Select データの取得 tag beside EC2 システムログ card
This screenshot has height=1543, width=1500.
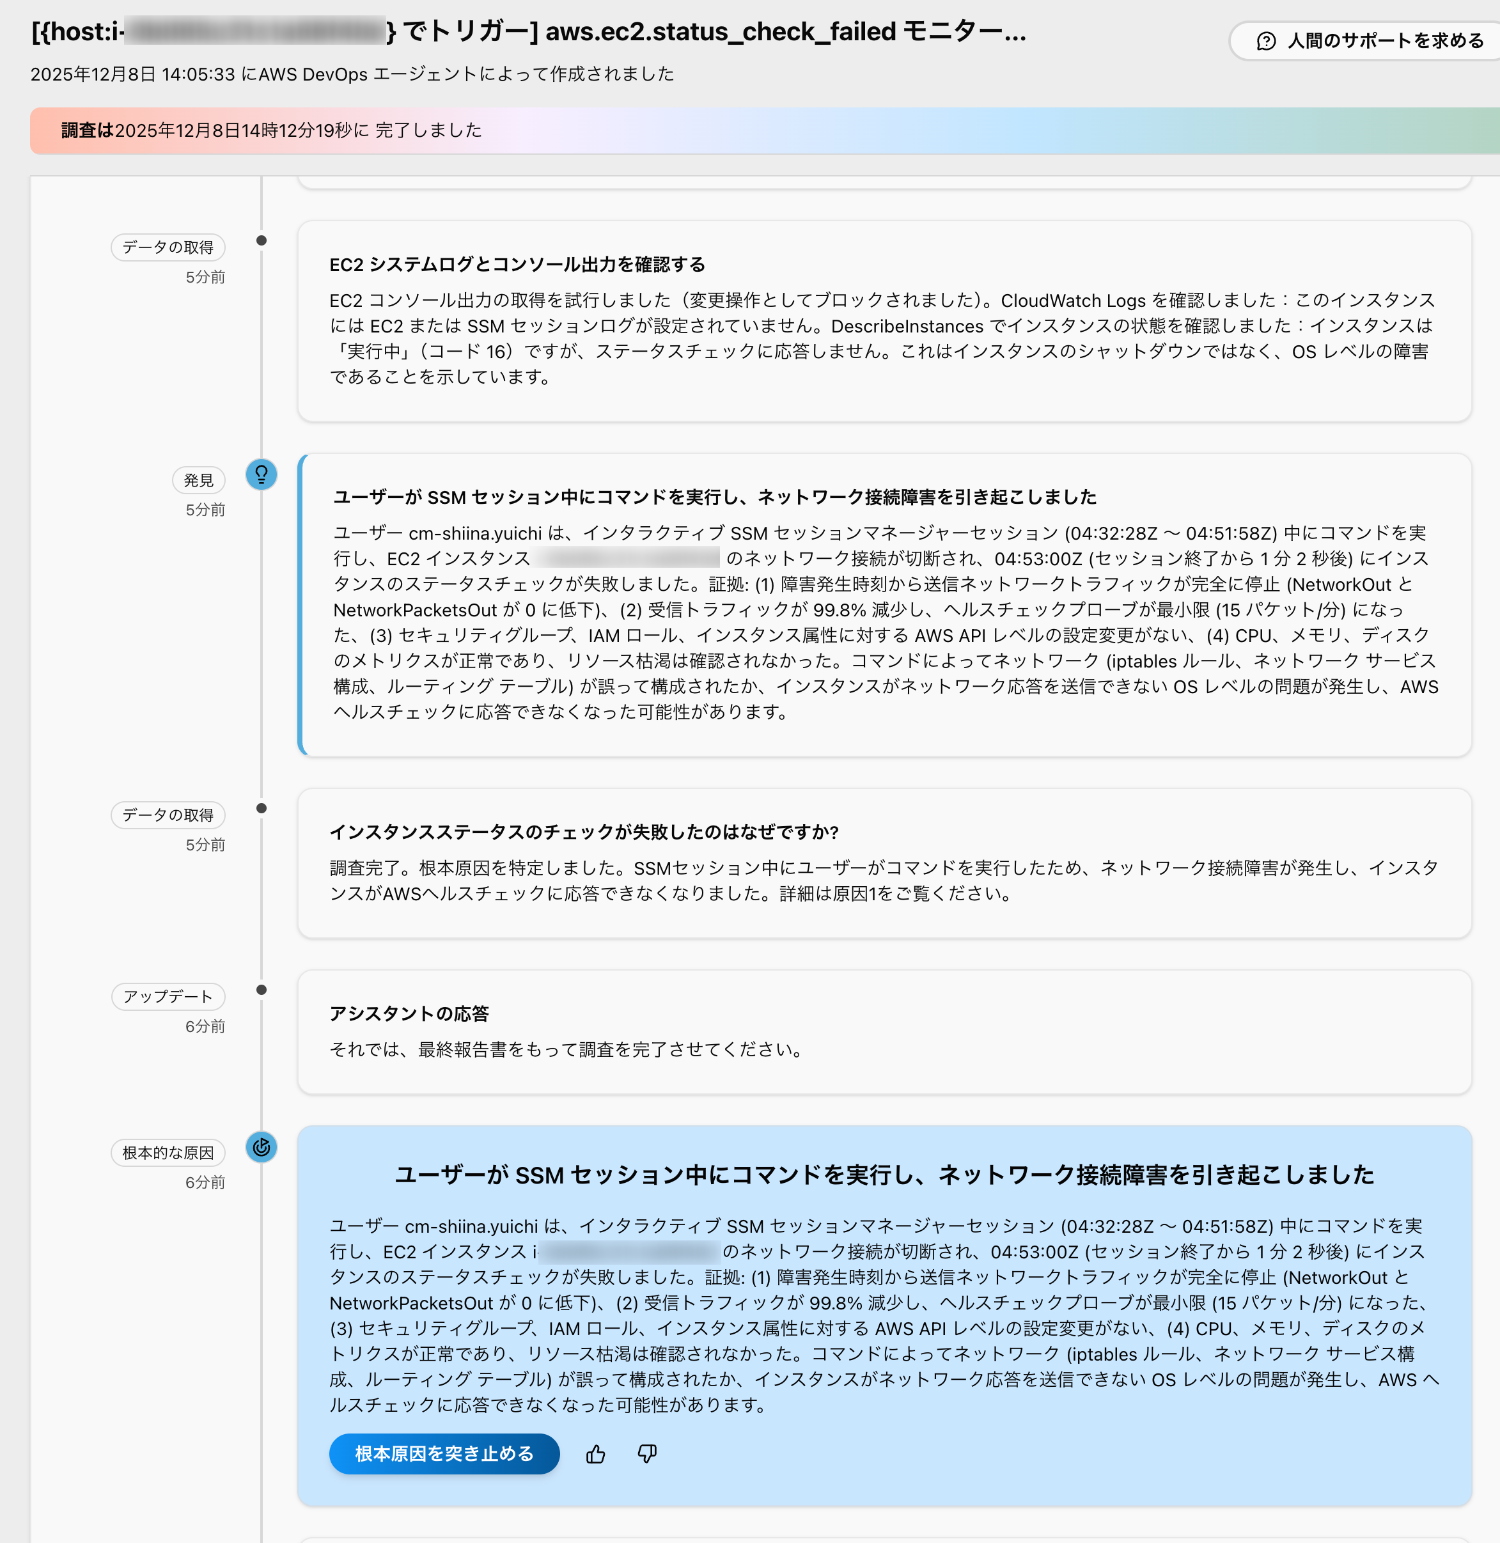(168, 247)
